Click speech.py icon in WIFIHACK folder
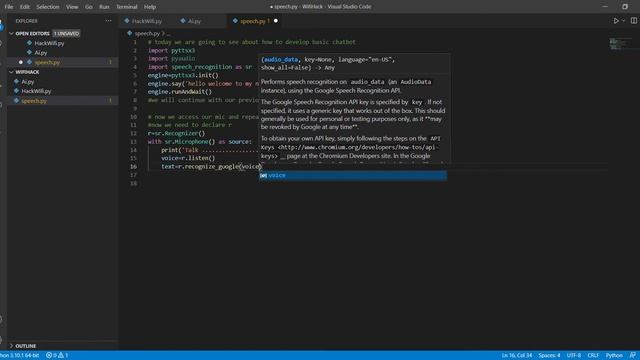The image size is (640, 360). coord(16,100)
